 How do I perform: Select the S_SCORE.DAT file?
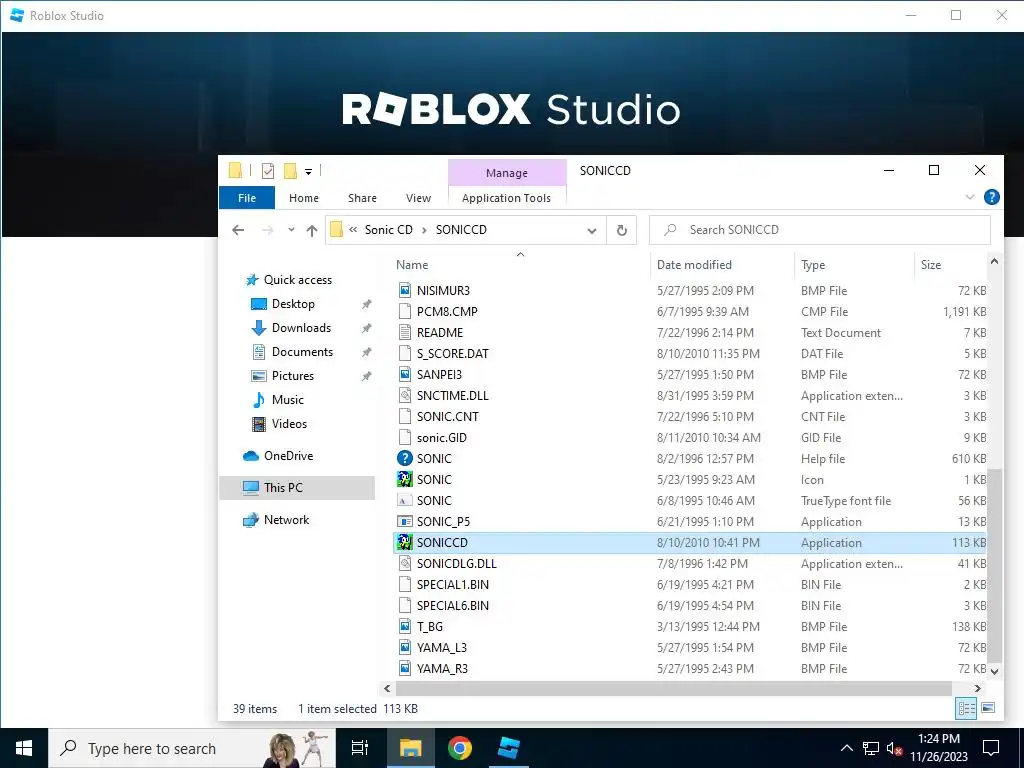(x=453, y=353)
